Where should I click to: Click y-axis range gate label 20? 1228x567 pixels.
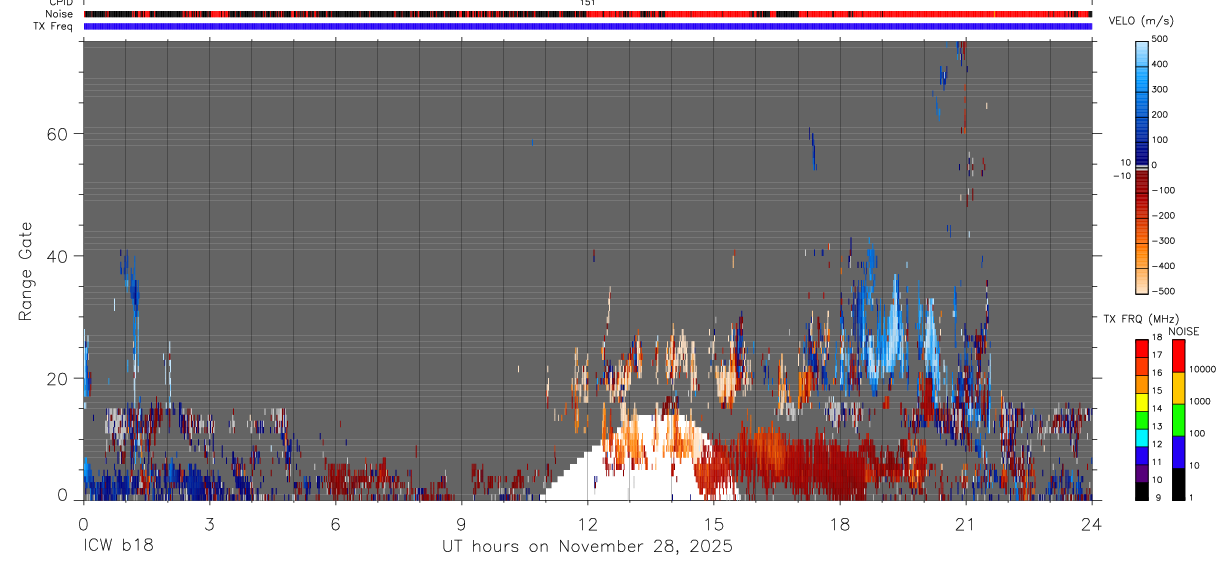point(58,379)
